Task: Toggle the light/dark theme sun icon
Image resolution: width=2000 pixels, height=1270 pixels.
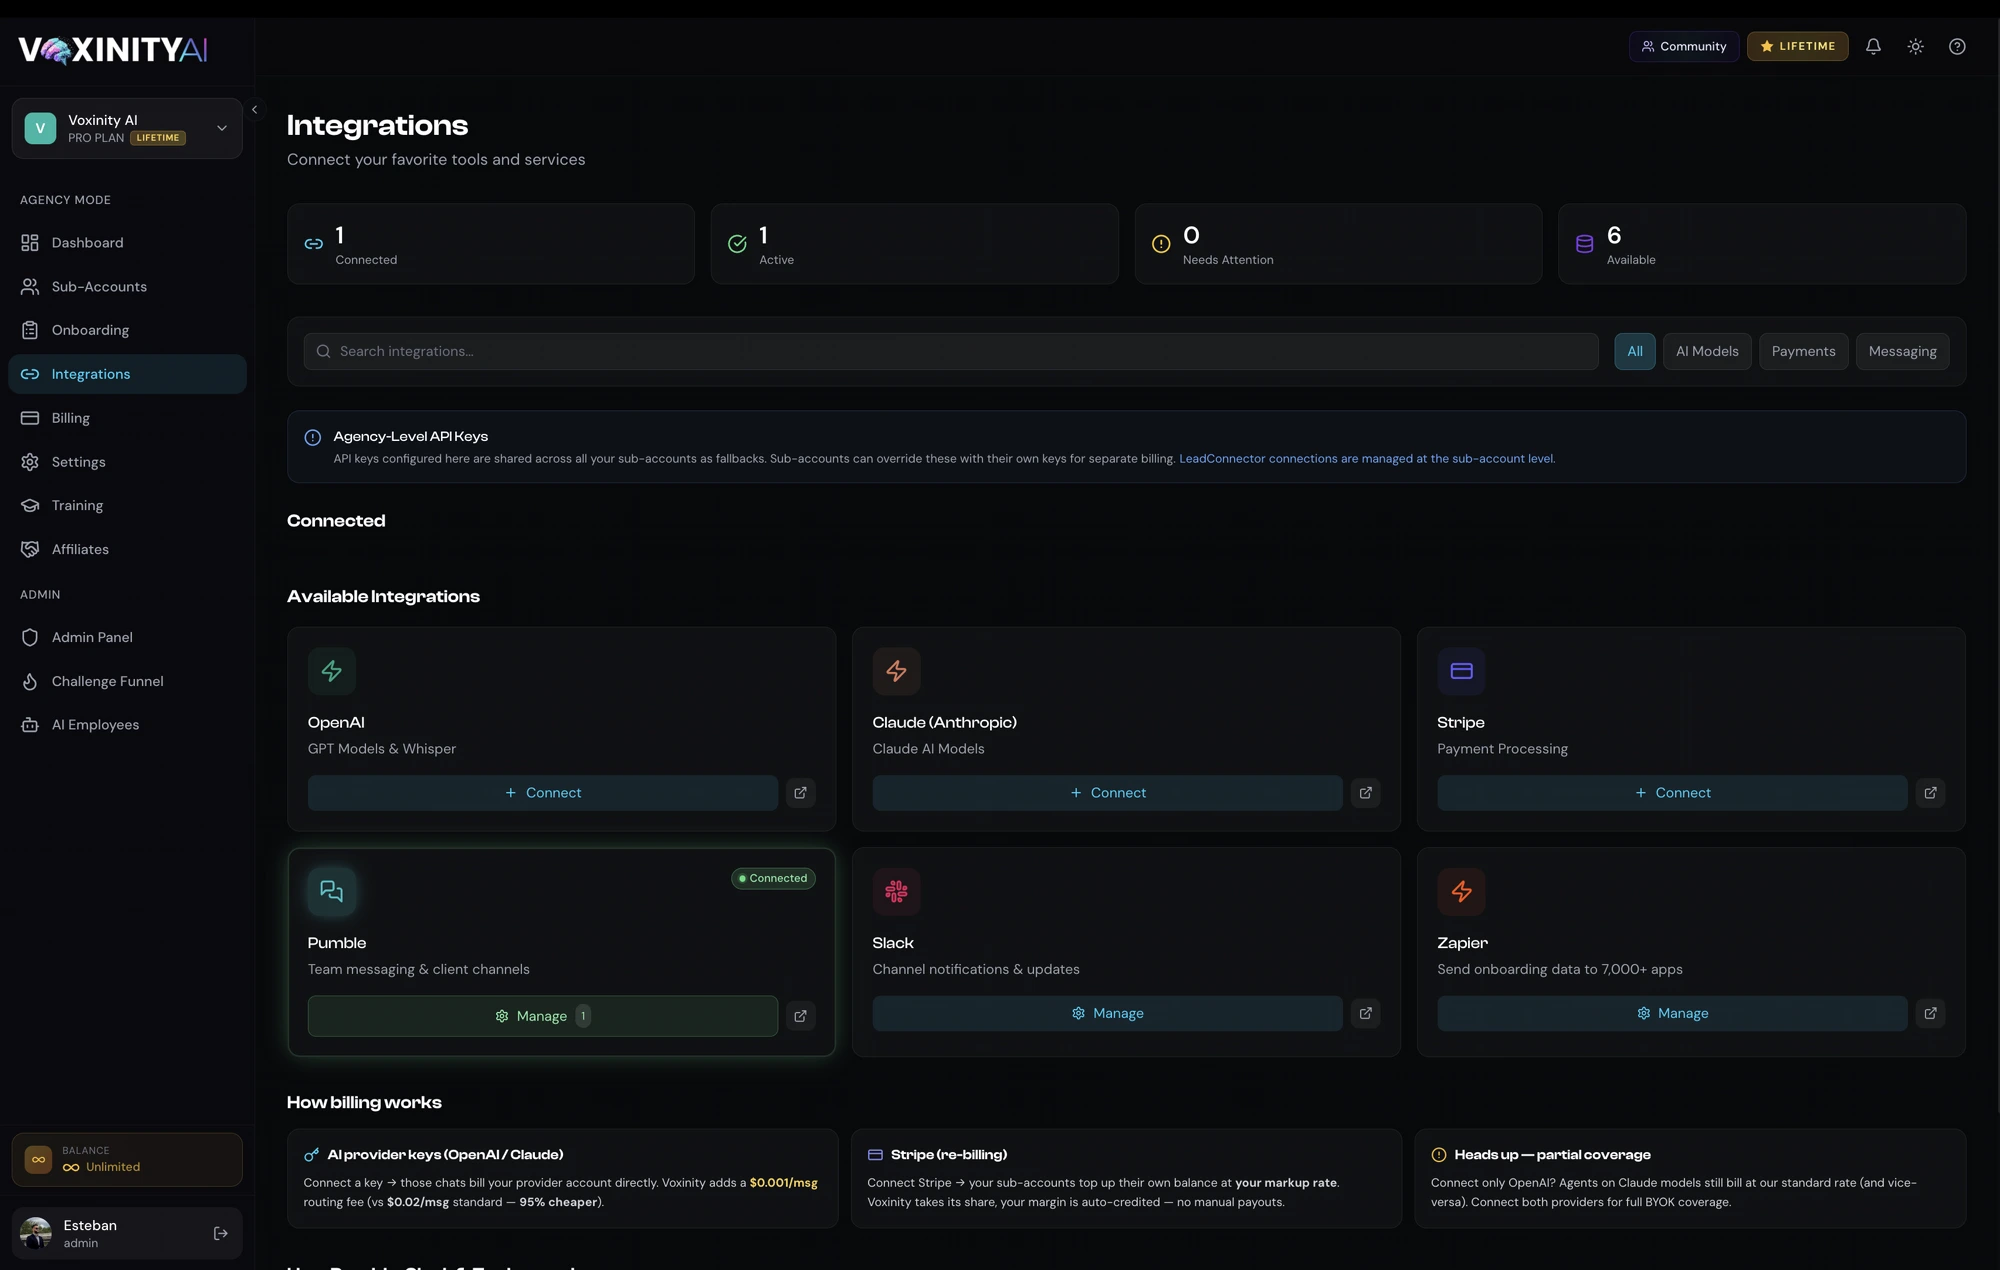Action: (x=1915, y=46)
